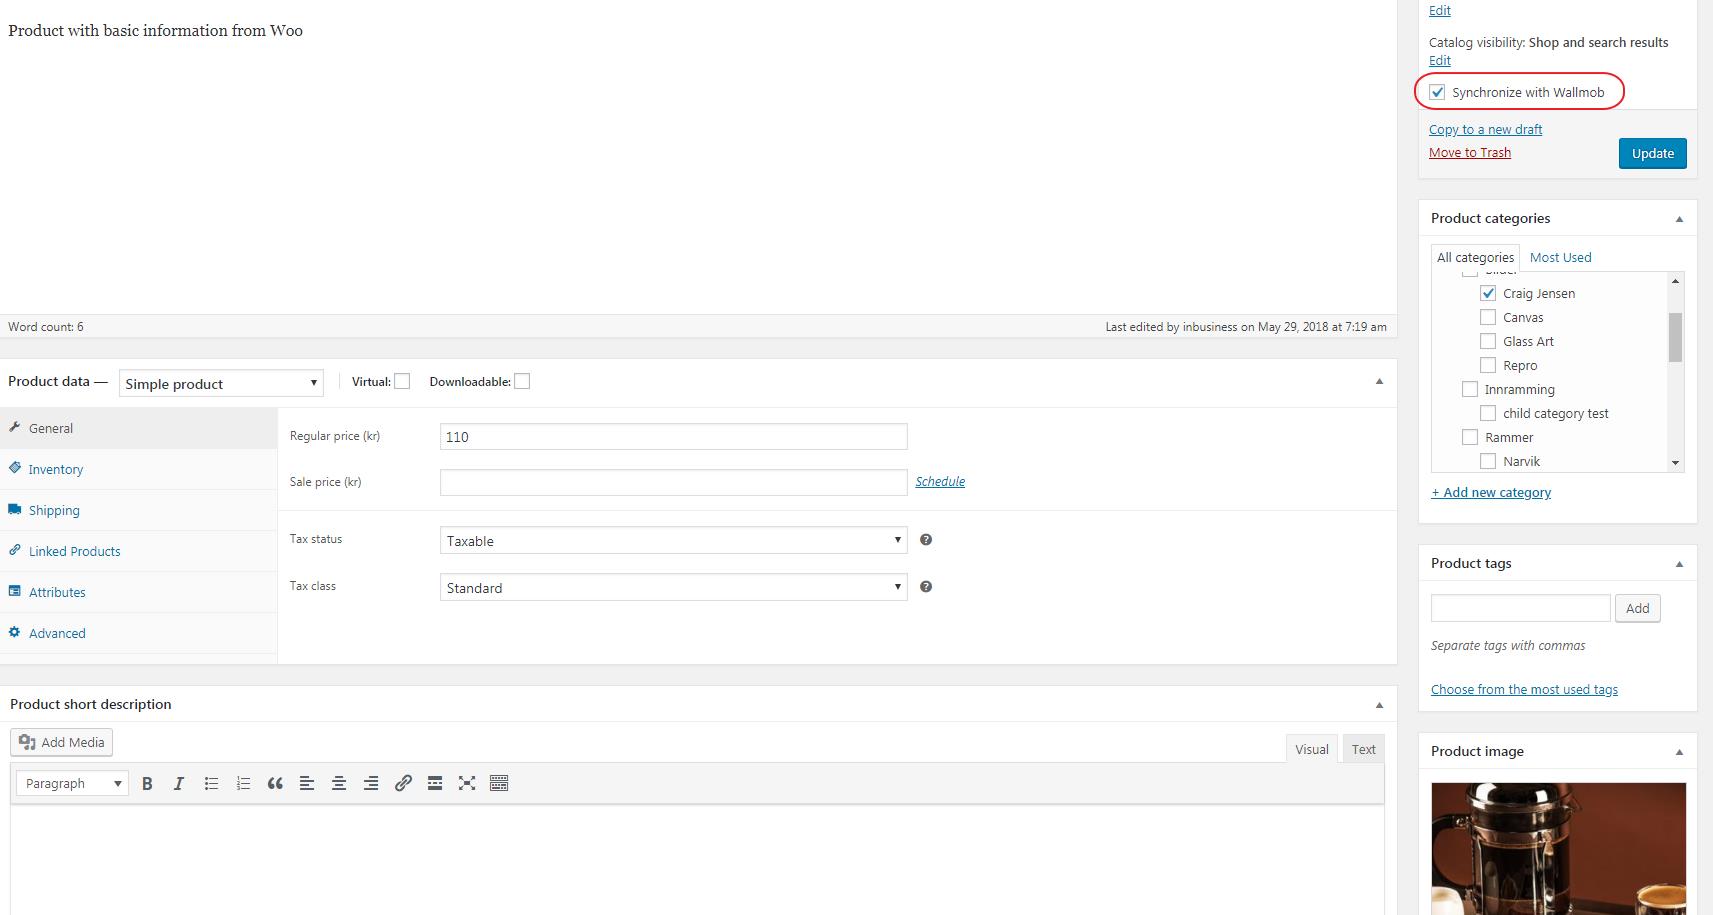Show the Most Used categories tab

1560,257
